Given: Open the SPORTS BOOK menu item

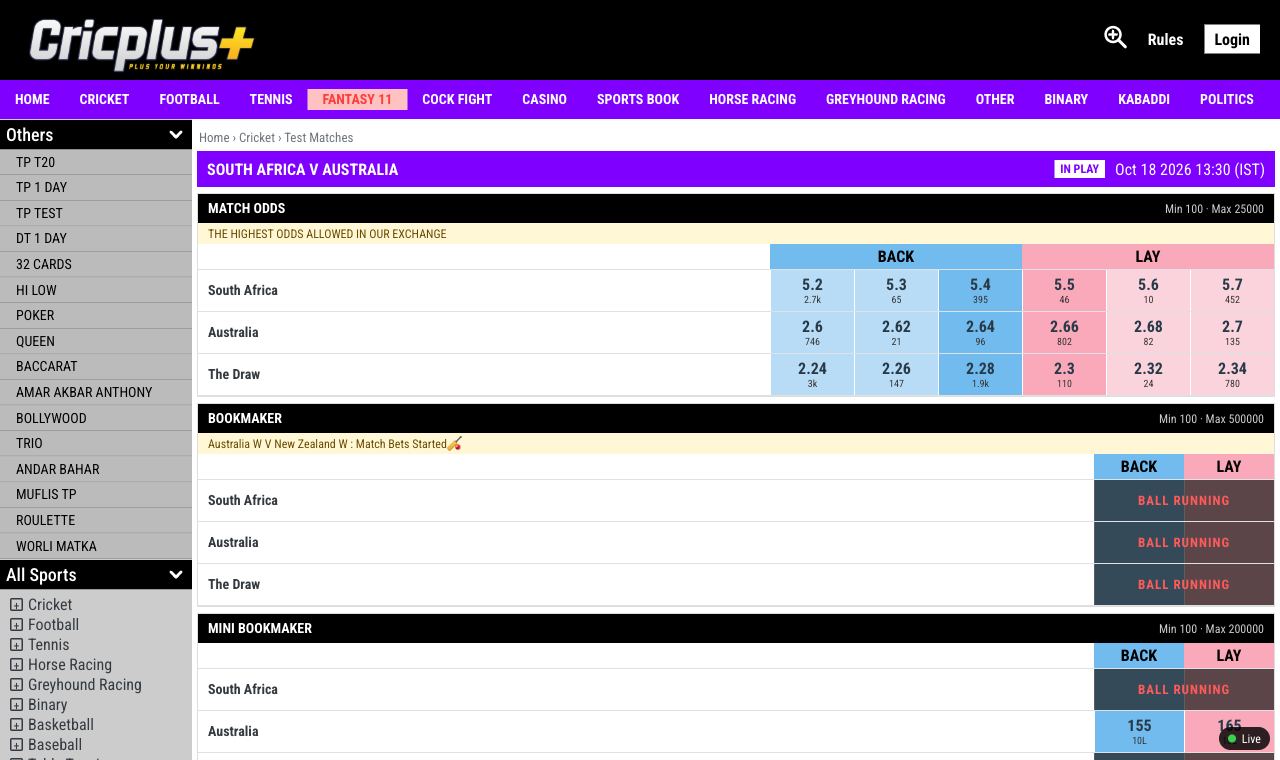Looking at the screenshot, I should point(638,99).
